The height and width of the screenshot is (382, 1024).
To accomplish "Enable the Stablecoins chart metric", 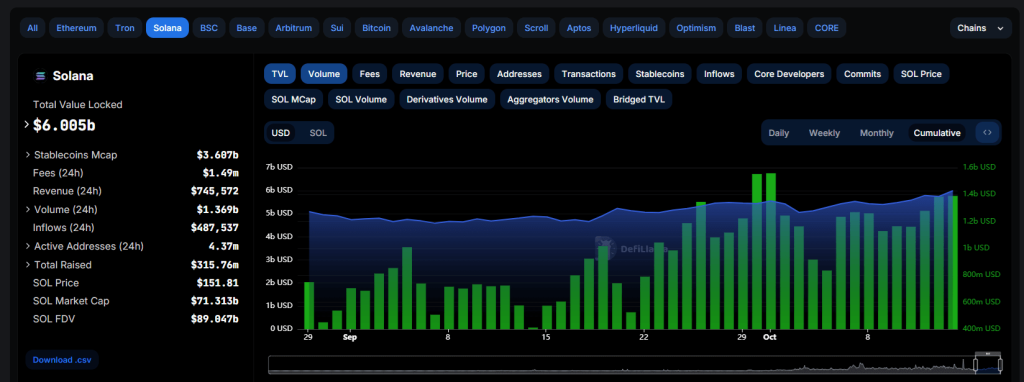I will 660,74.
